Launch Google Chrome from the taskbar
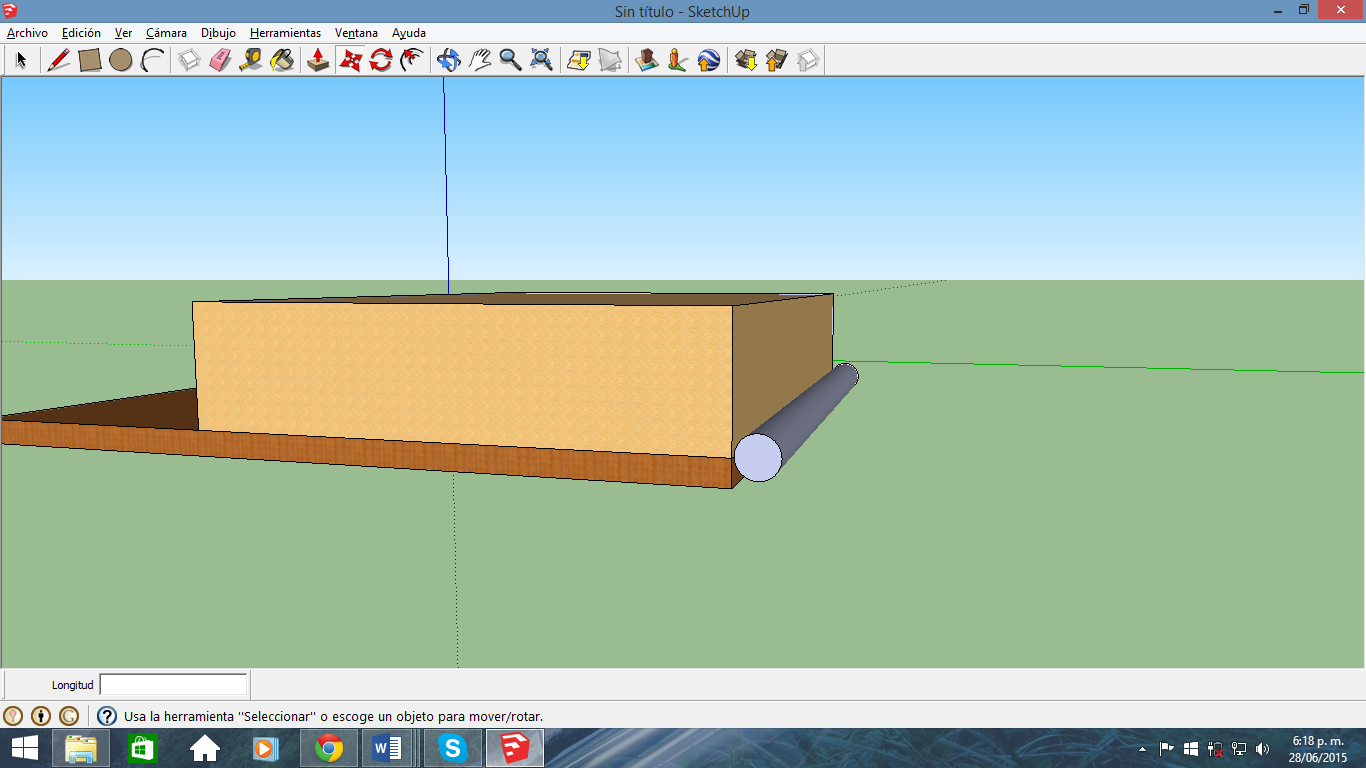The width and height of the screenshot is (1366, 768). (329, 748)
